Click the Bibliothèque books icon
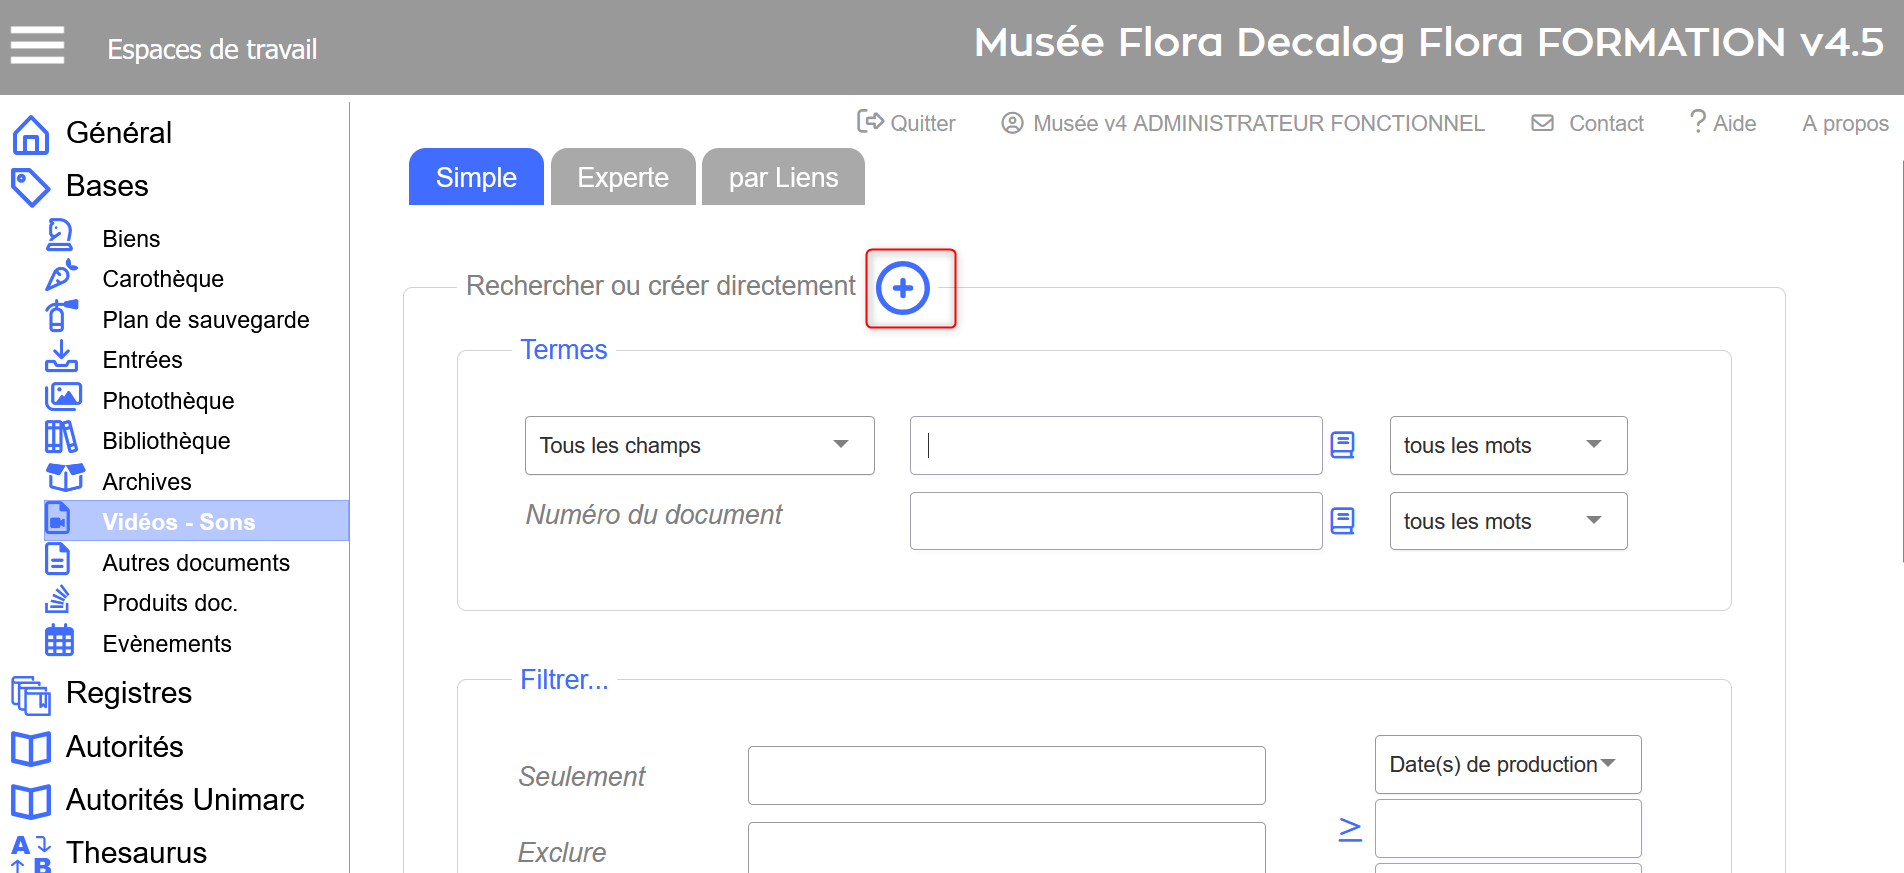 coord(60,438)
